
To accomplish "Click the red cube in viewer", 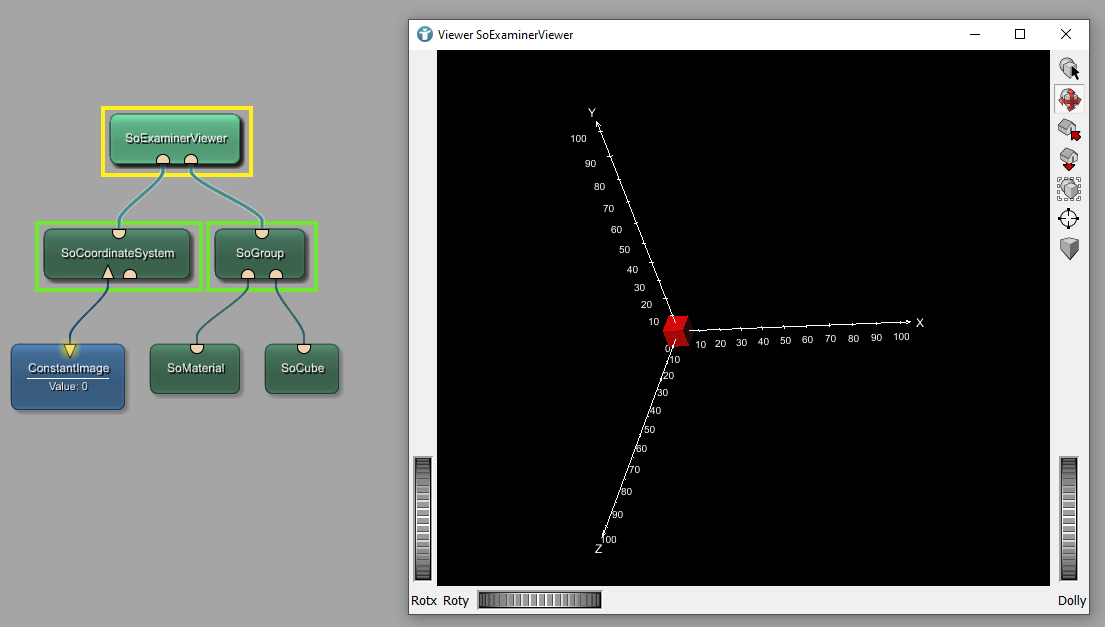I will [677, 331].
